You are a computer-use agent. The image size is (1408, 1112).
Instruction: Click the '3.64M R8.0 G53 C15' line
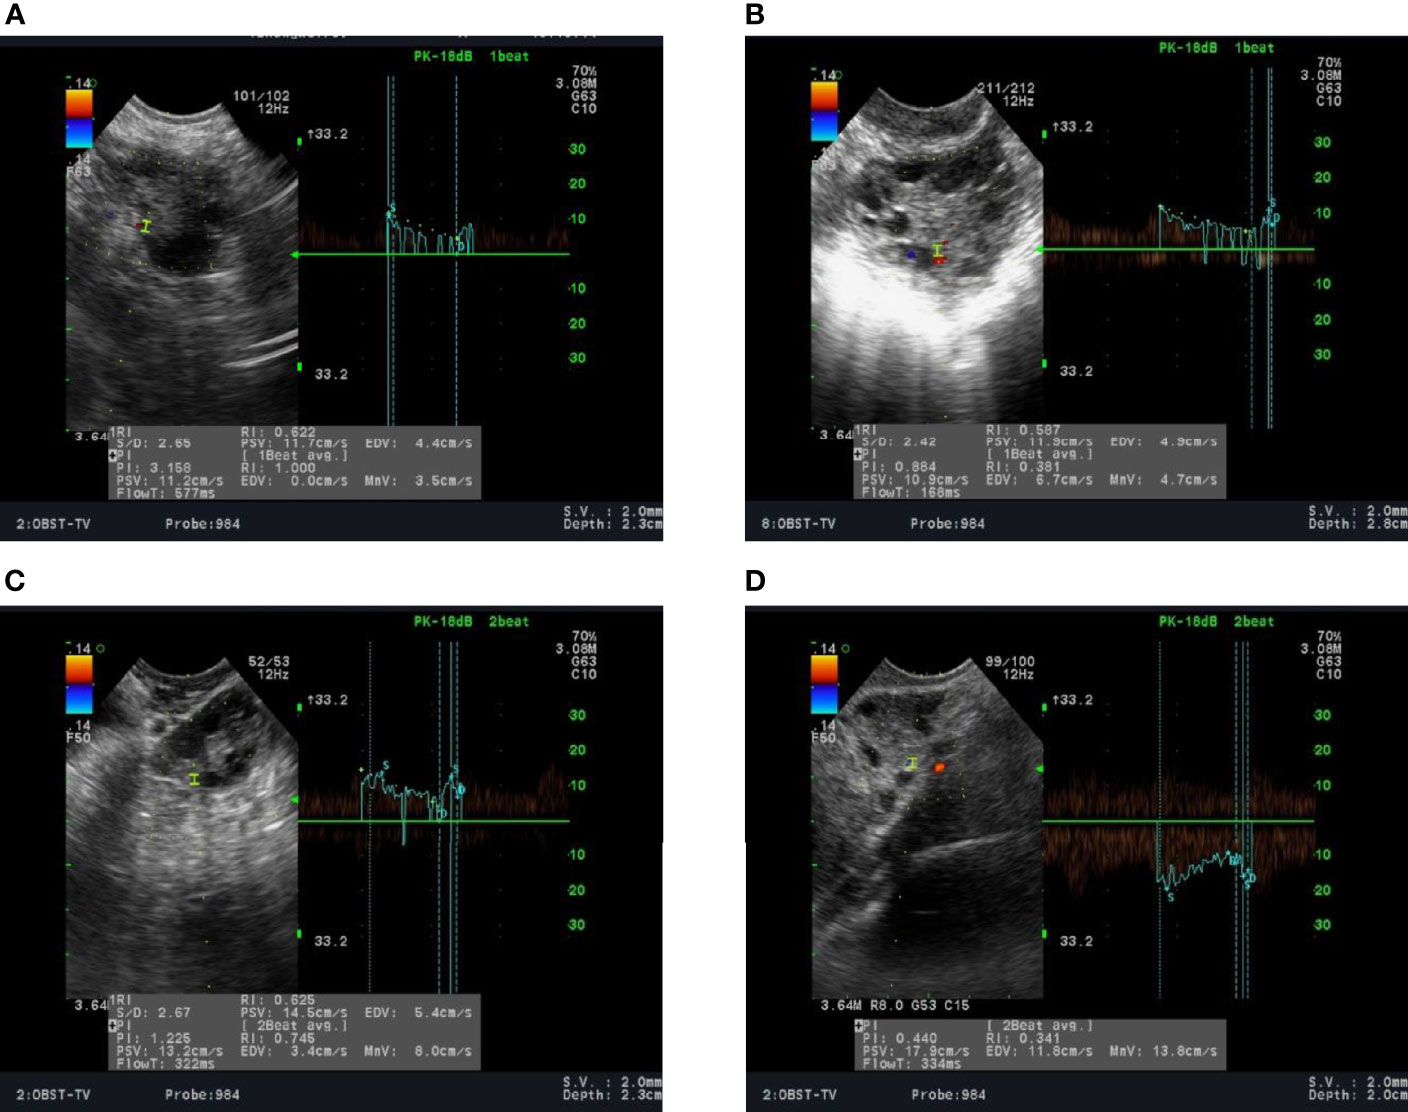coord(894,1005)
